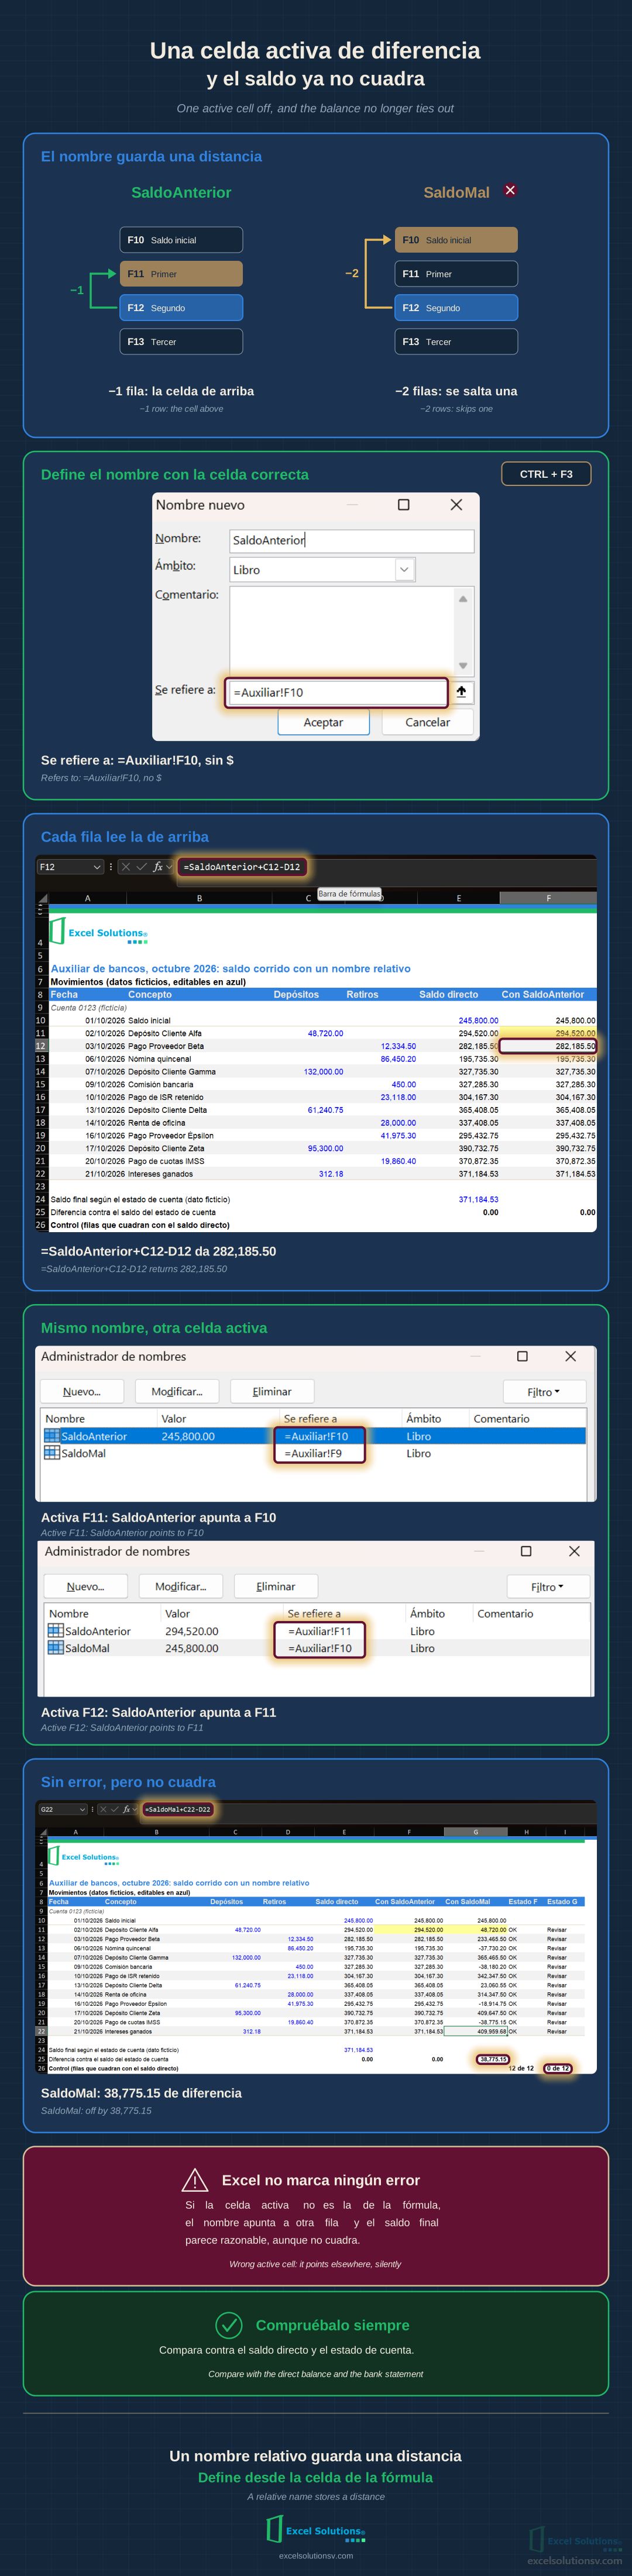
Task: Click the Cancelar button
Action: 427,722
